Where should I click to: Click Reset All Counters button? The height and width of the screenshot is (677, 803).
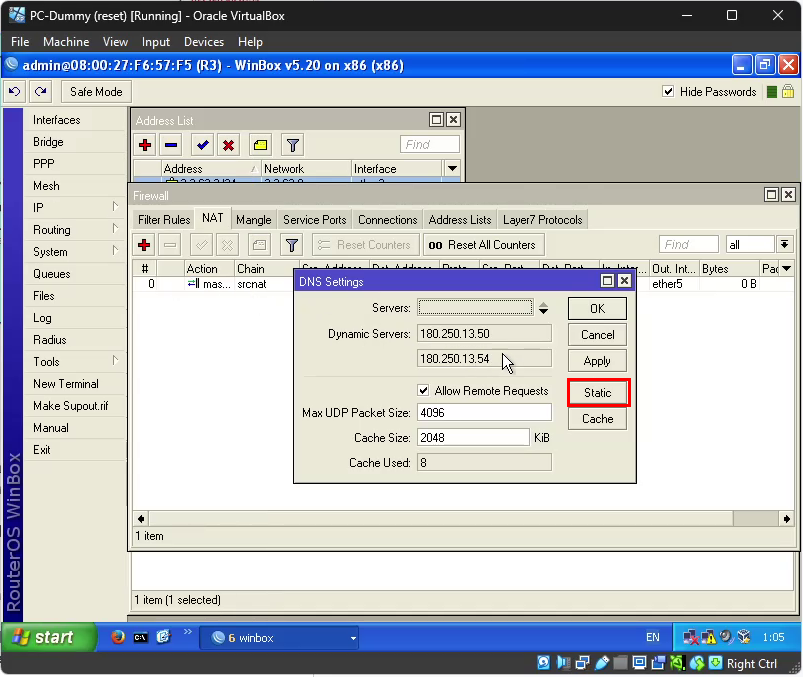tap(484, 245)
